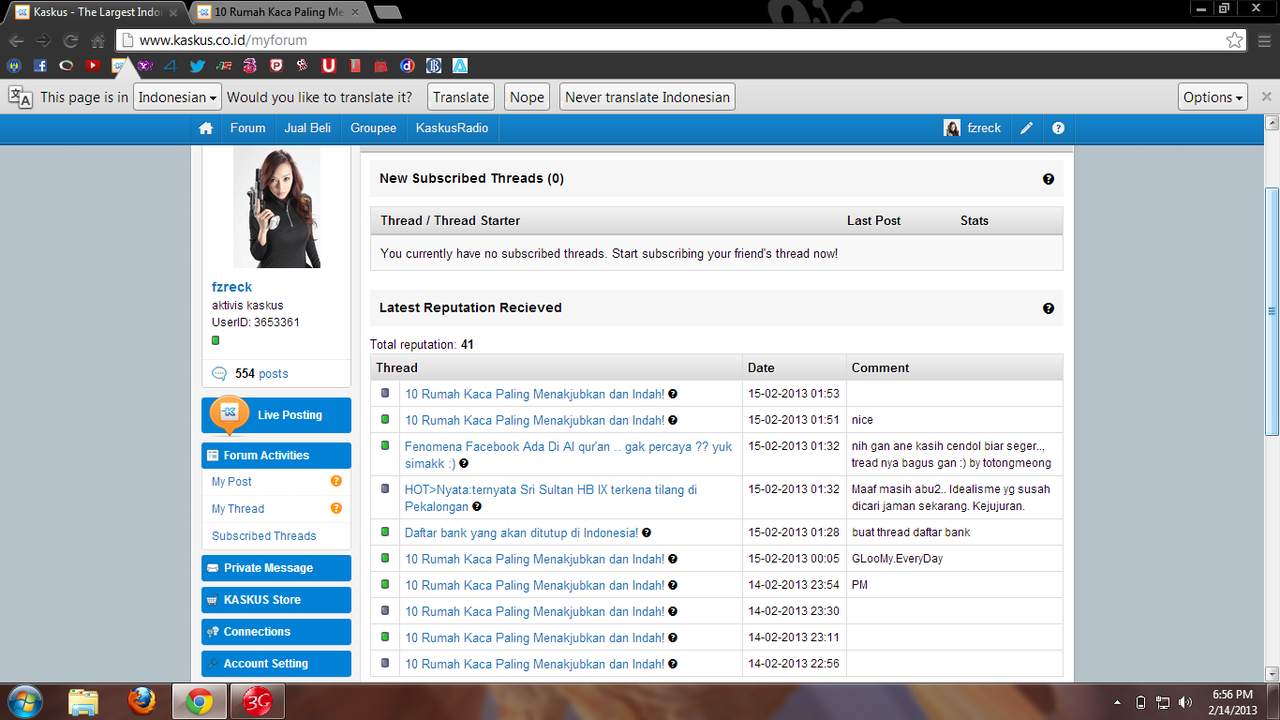Open the Indonesian language dropdown
The height and width of the screenshot is (720, 1280).
177,97
